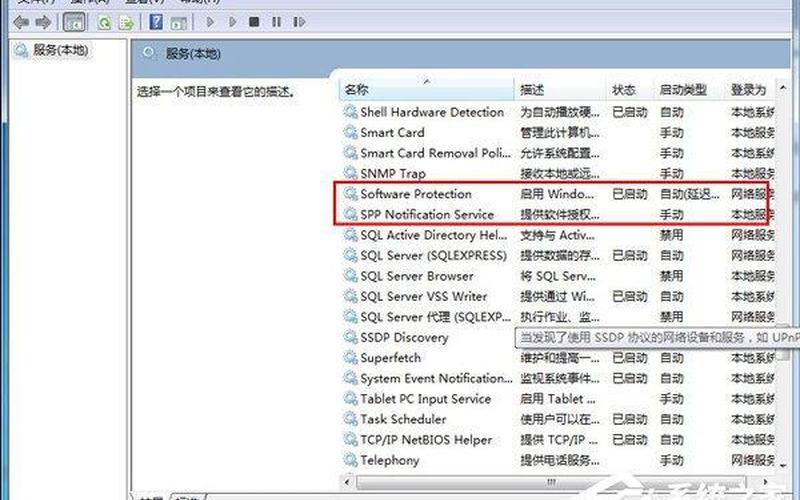The height and width of the screenshot is (500, 800).
Task: Click the Telephony gear icon
Action: coord(350,460)
